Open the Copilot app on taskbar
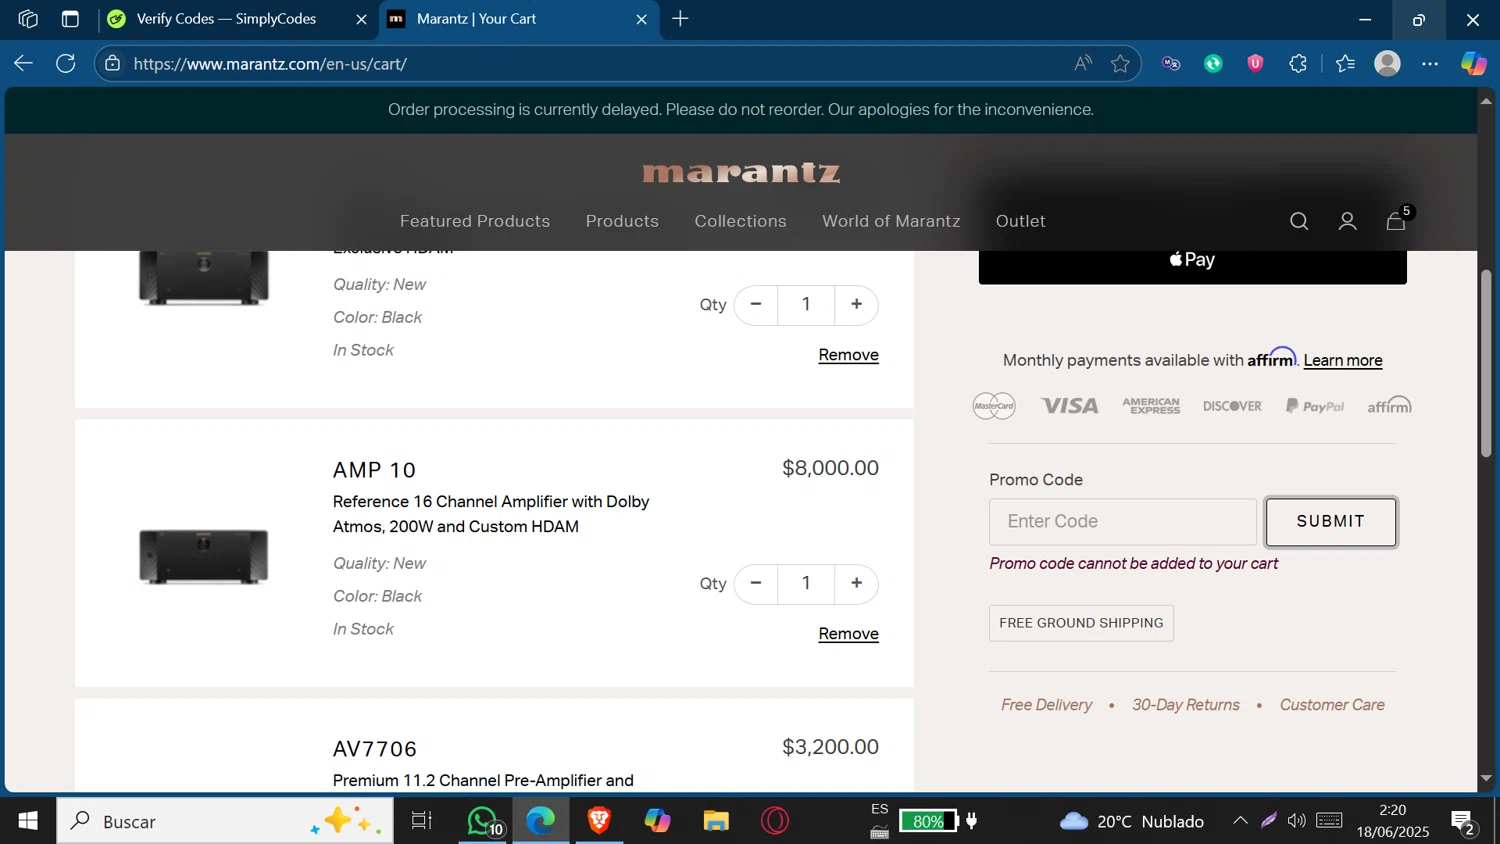 pyautogui.click(x=657, y=821)
